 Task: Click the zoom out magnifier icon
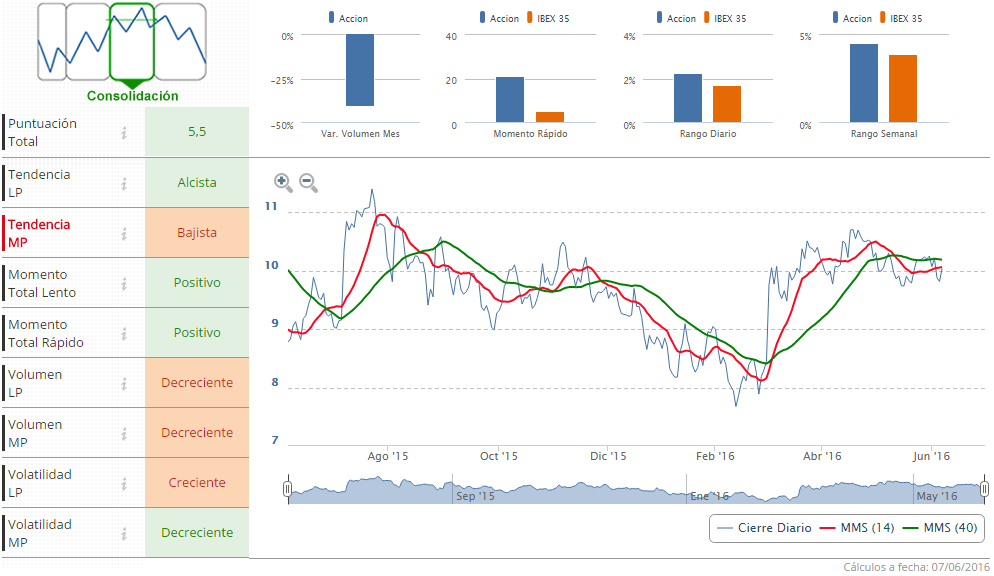click(308, 182)
